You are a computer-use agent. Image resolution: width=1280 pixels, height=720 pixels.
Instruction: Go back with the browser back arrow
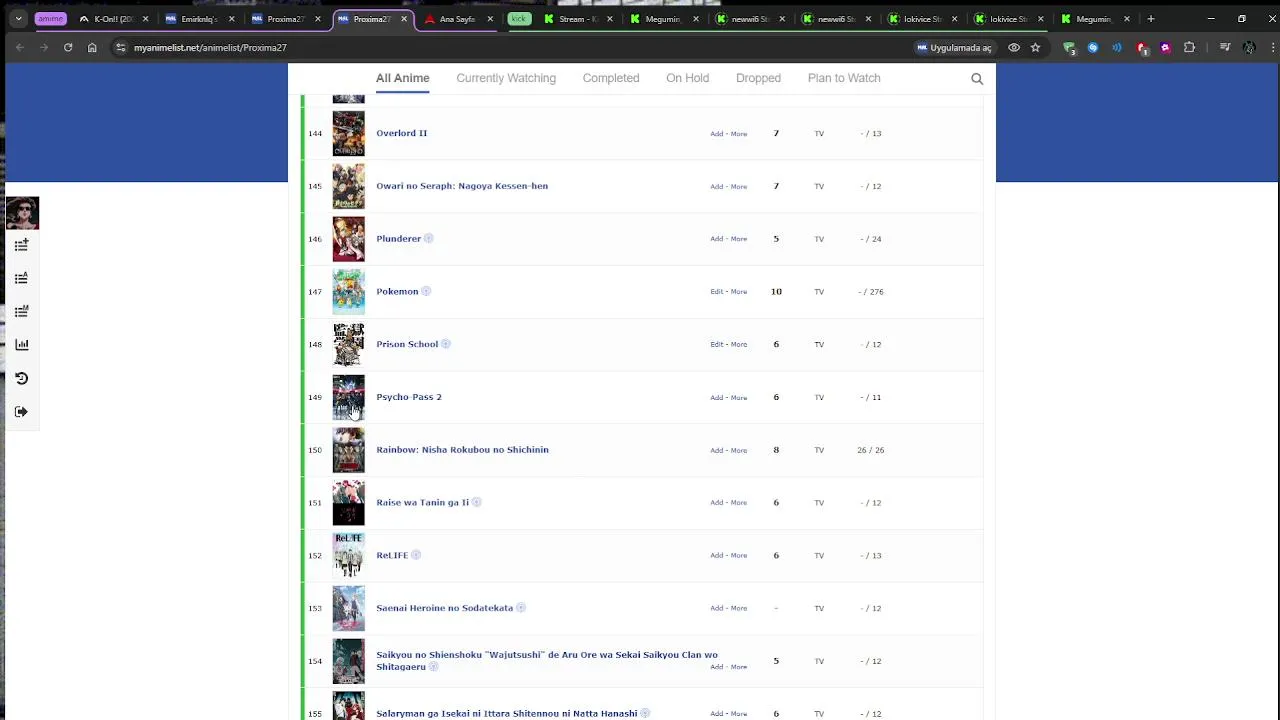19,47
